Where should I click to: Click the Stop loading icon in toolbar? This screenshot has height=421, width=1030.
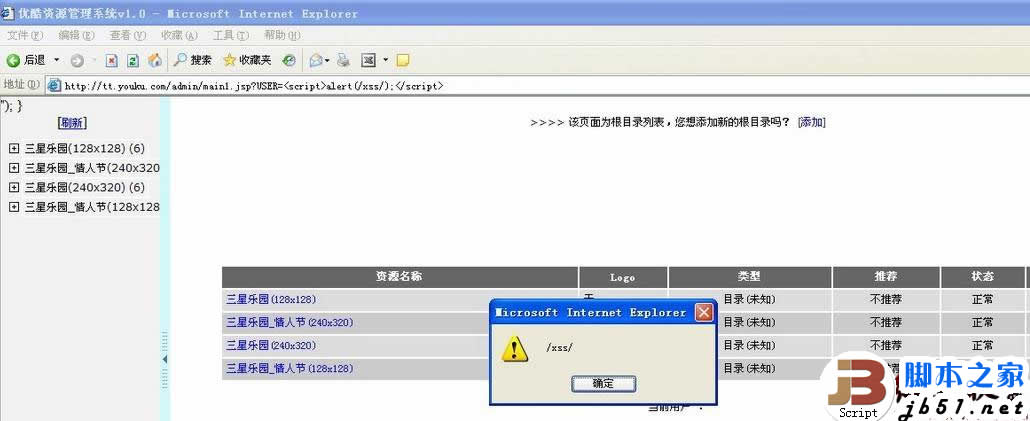(111, 60)
